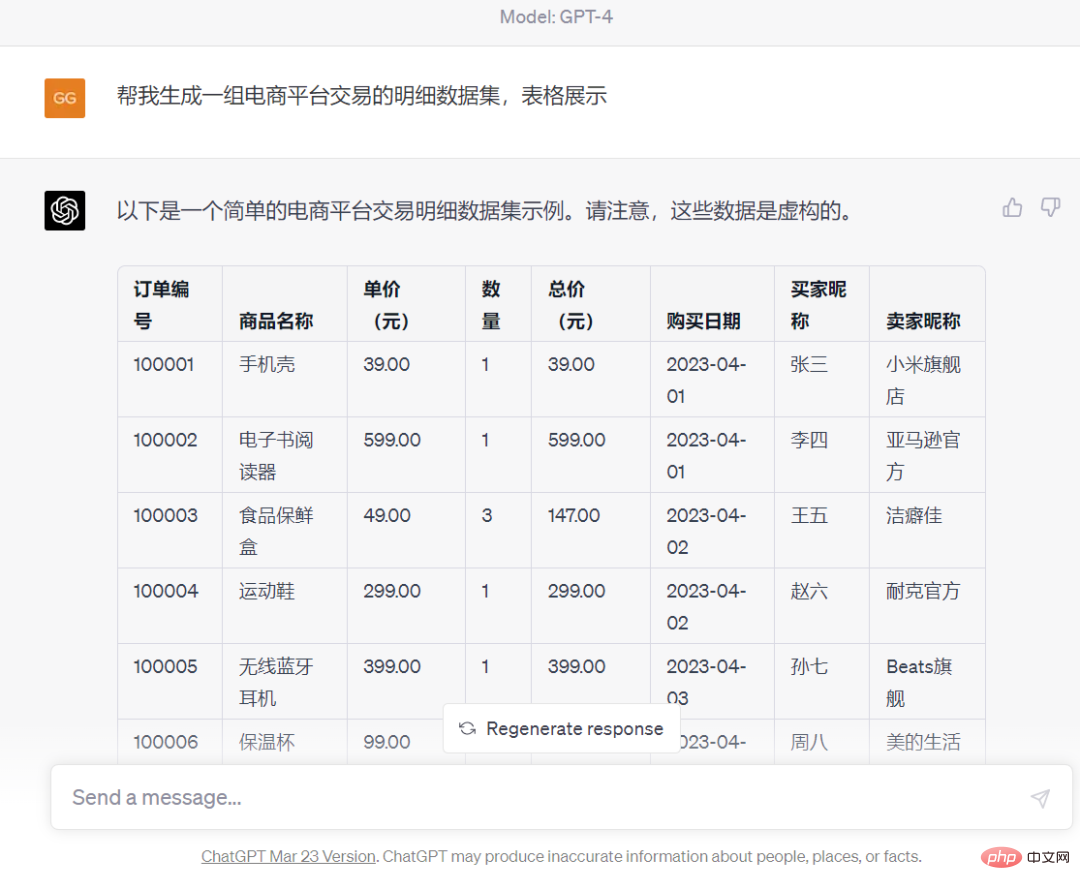1080x890 pixels.
Task: Select the assistant reply text starting 以下是一个简单的
Action: pos(485,211)
